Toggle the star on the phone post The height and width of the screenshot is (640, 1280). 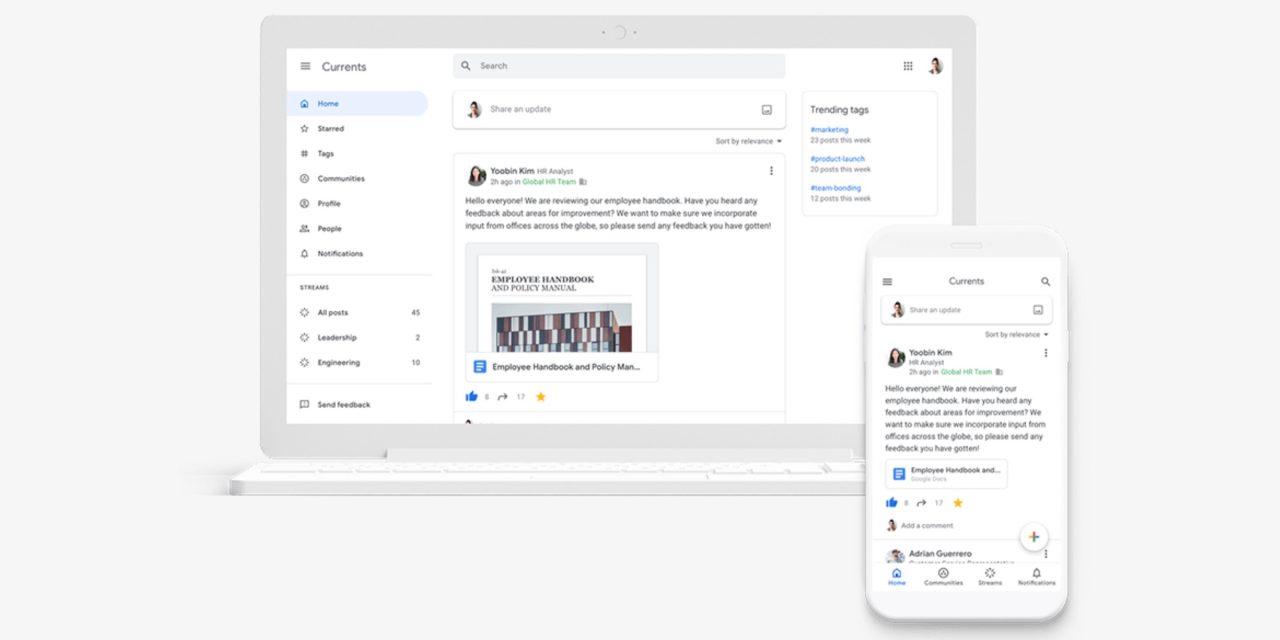tap(958, 503)
